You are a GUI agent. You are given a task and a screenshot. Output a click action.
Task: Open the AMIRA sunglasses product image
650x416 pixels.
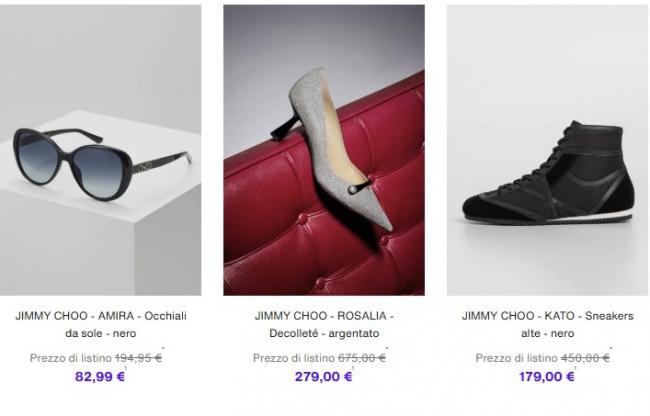click(100, 150)
